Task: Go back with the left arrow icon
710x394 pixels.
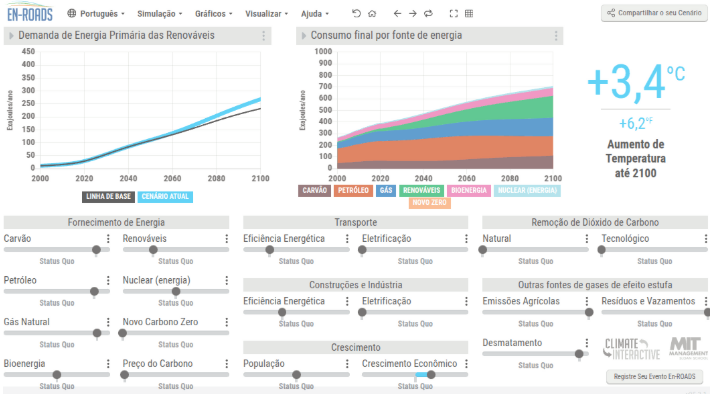Action: (x=397, y=14)
